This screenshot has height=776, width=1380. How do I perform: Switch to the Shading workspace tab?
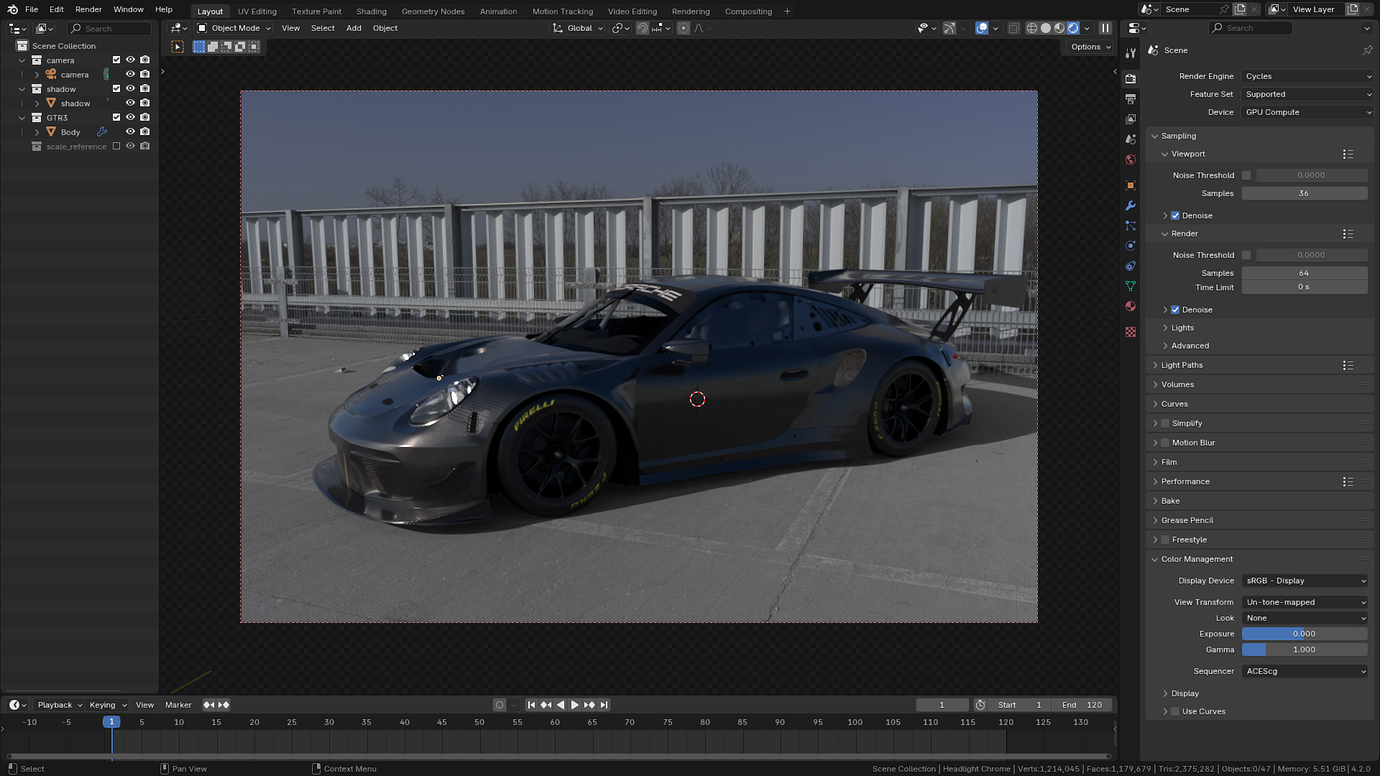click(x=371, y=11)
